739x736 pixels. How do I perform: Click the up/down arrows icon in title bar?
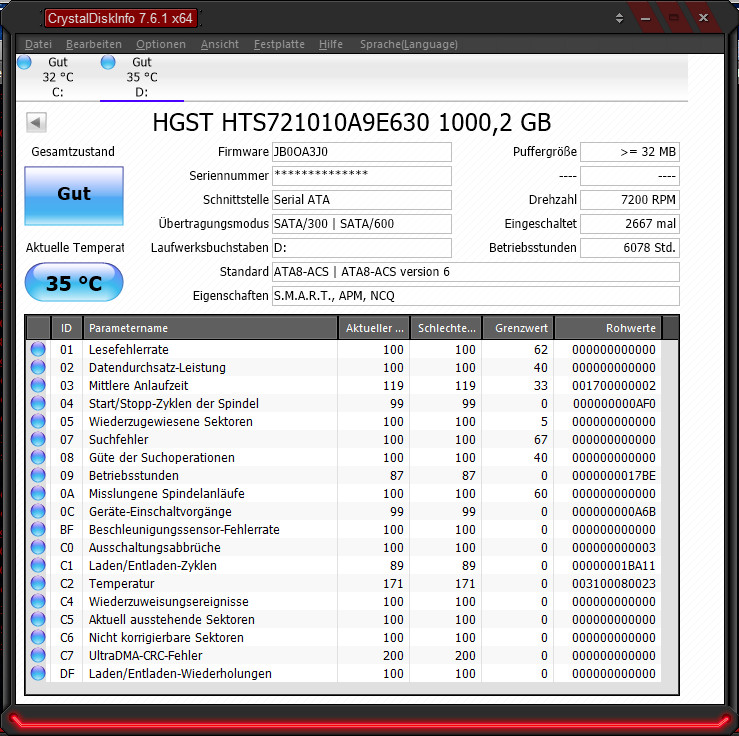tap(619, 18)
